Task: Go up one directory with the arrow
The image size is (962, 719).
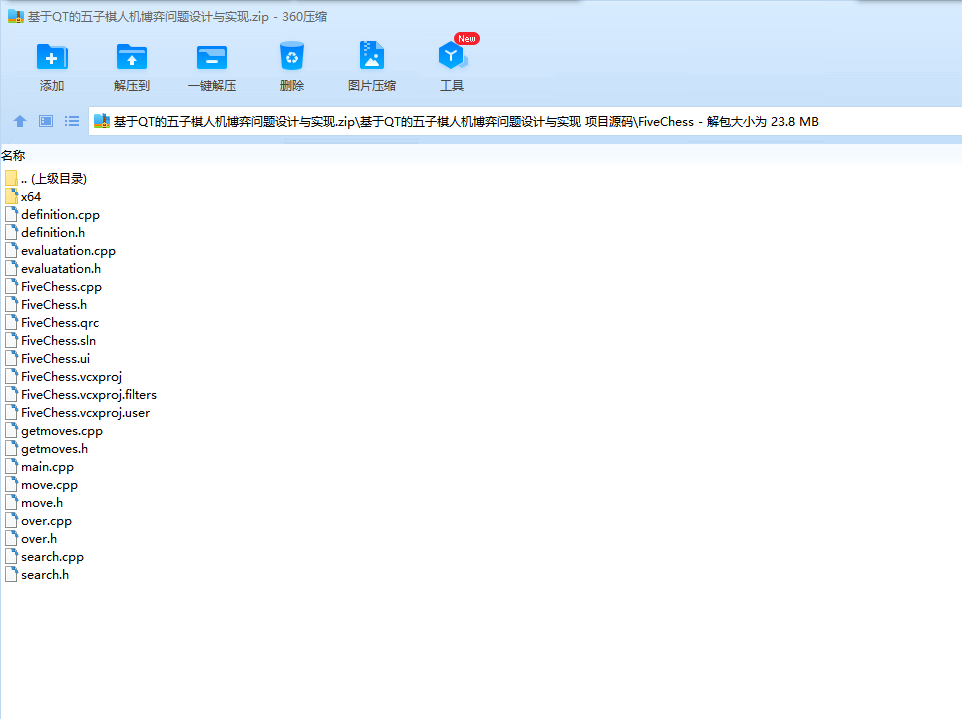Action: coord(20,121)
